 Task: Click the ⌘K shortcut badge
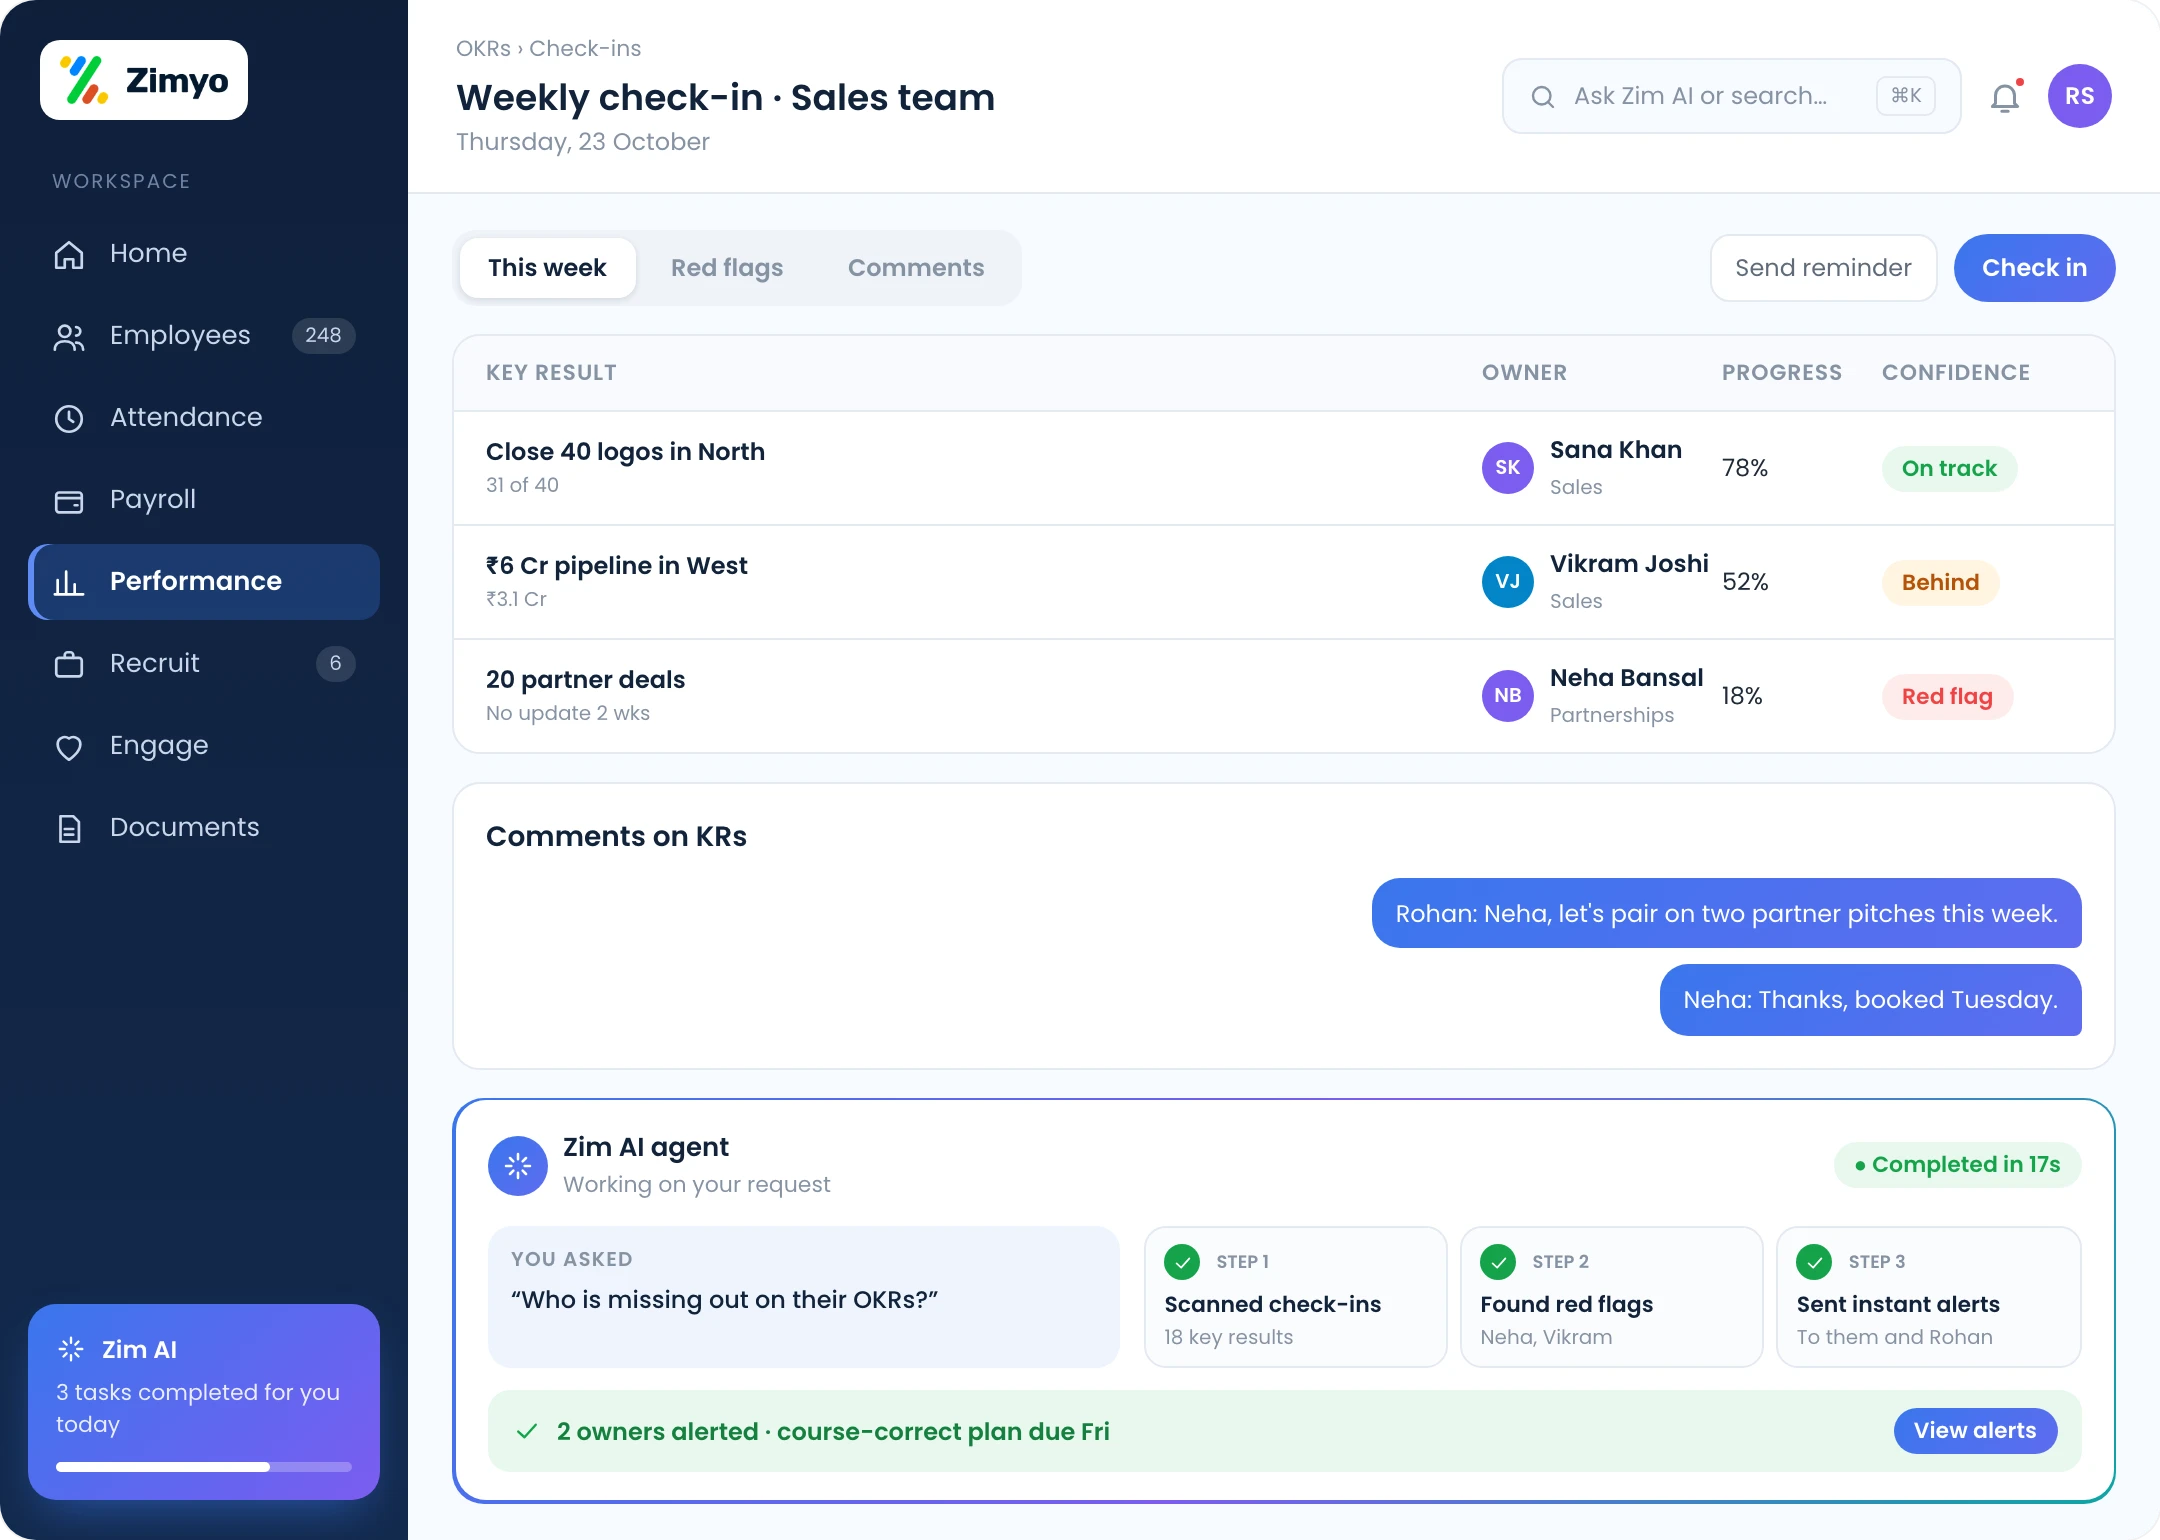pos(1906,96)
